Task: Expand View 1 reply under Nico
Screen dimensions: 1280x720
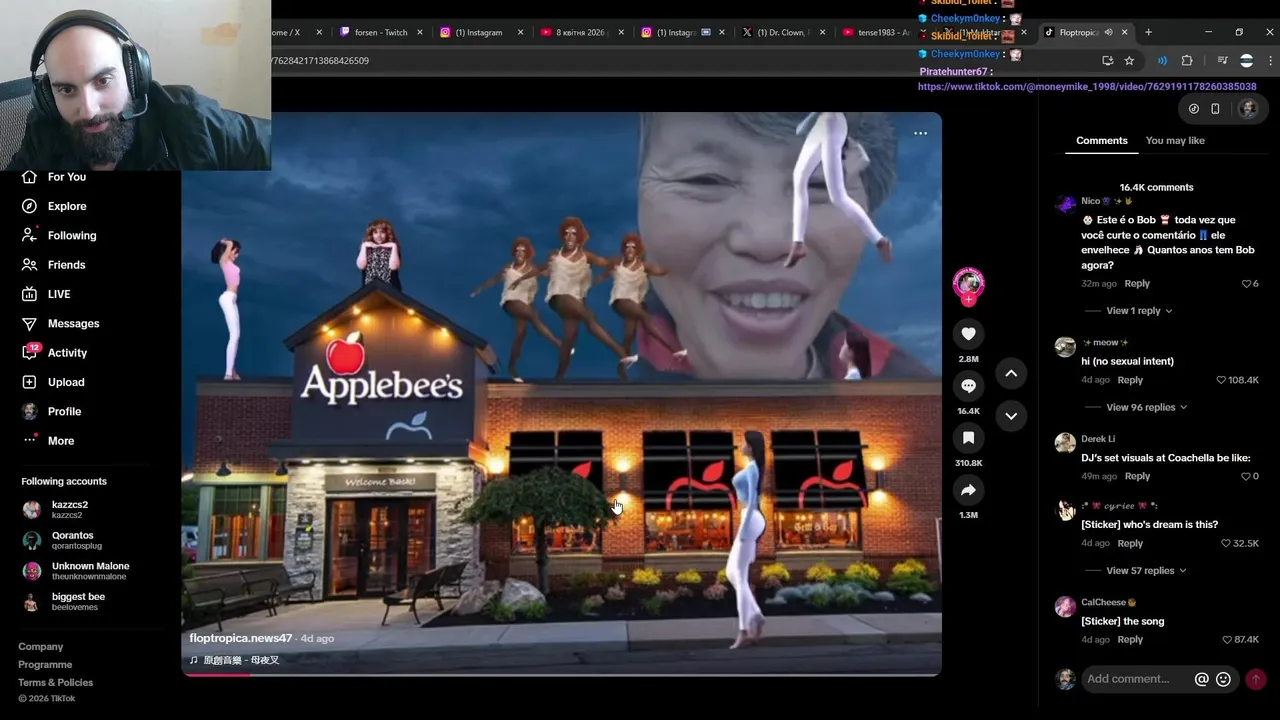Action: (1139, 311)
